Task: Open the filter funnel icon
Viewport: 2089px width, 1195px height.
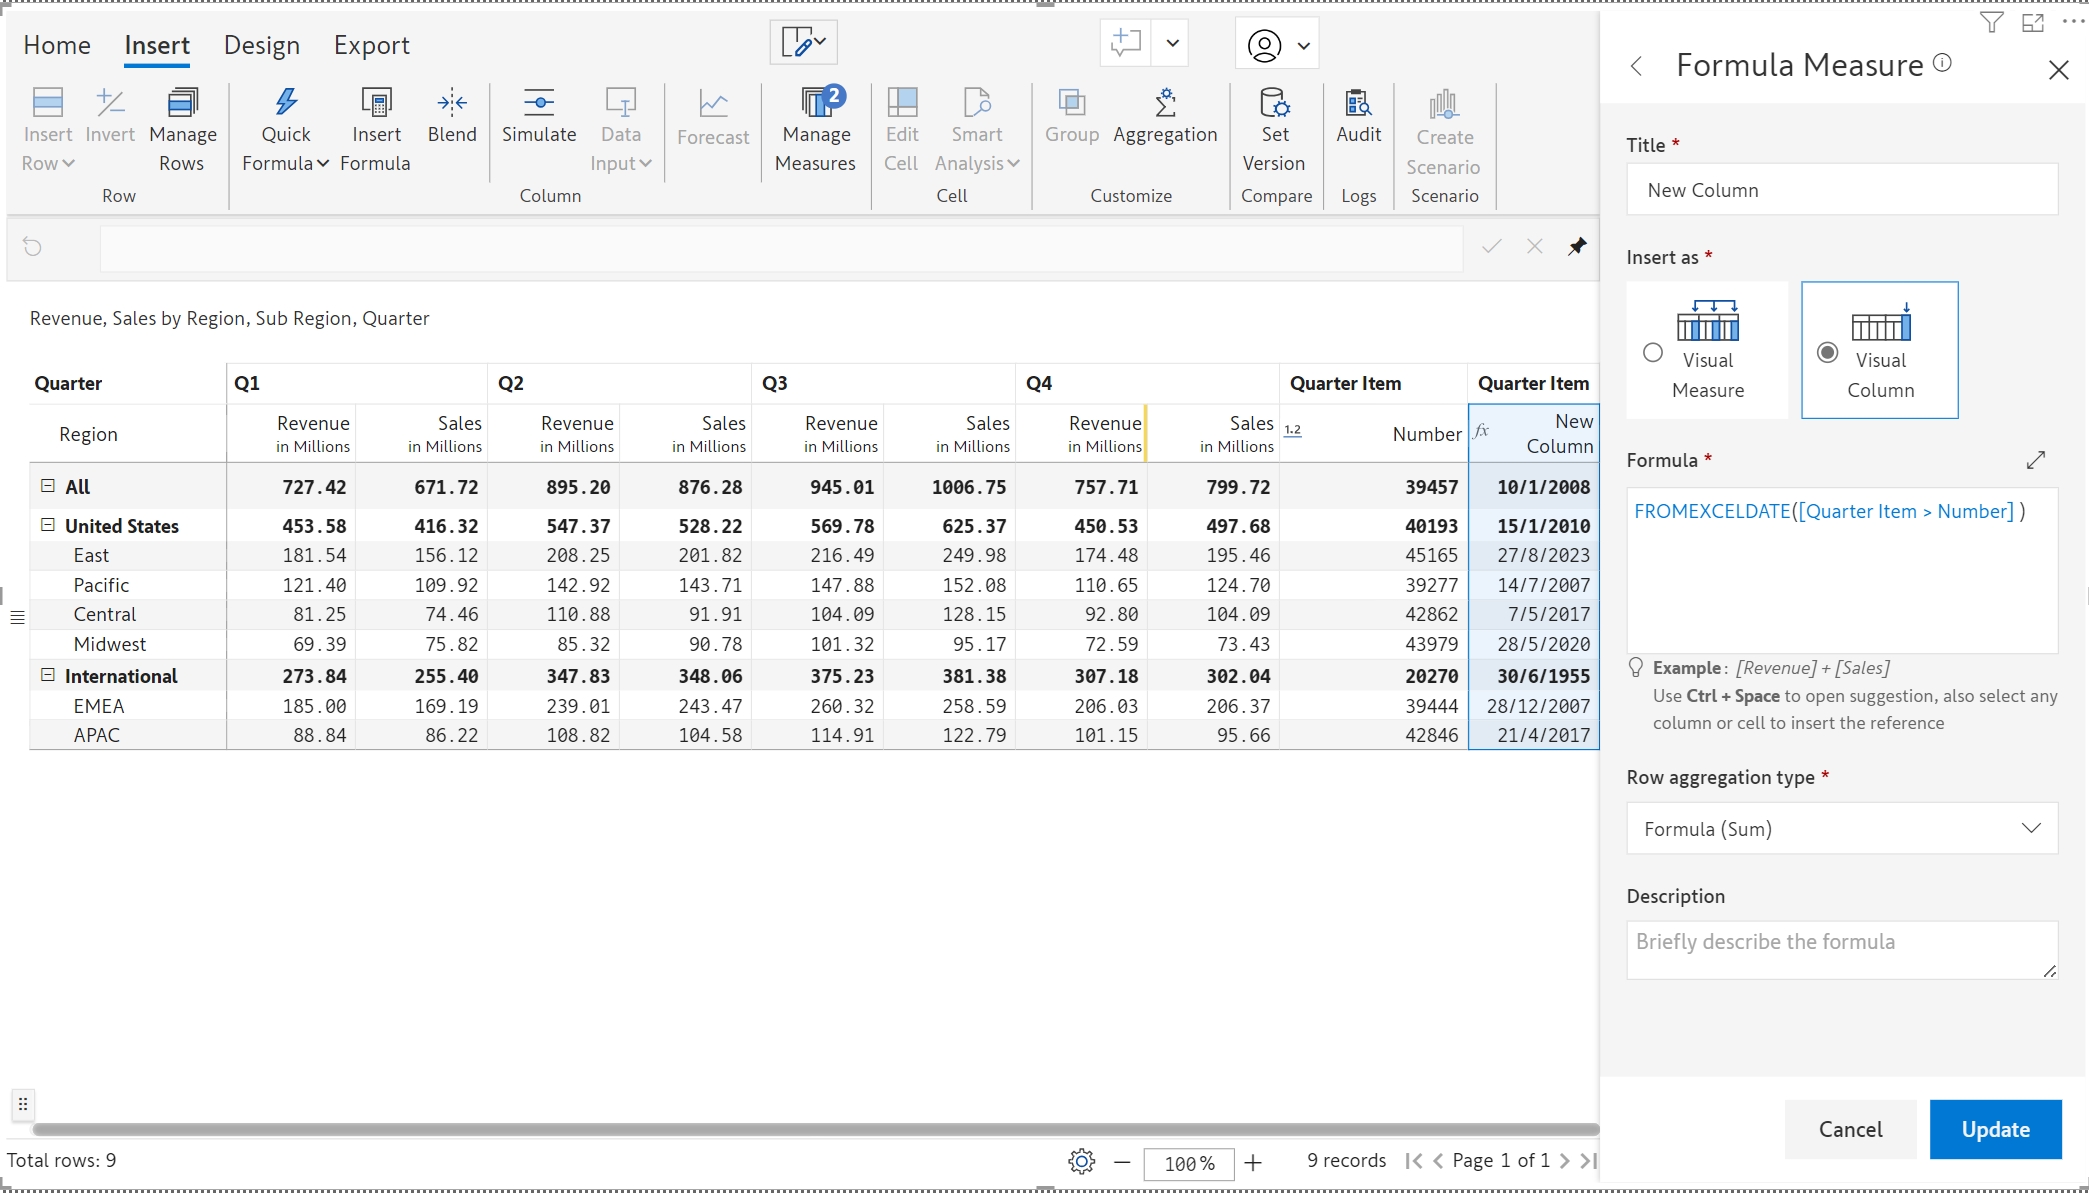Action: 1991,23
